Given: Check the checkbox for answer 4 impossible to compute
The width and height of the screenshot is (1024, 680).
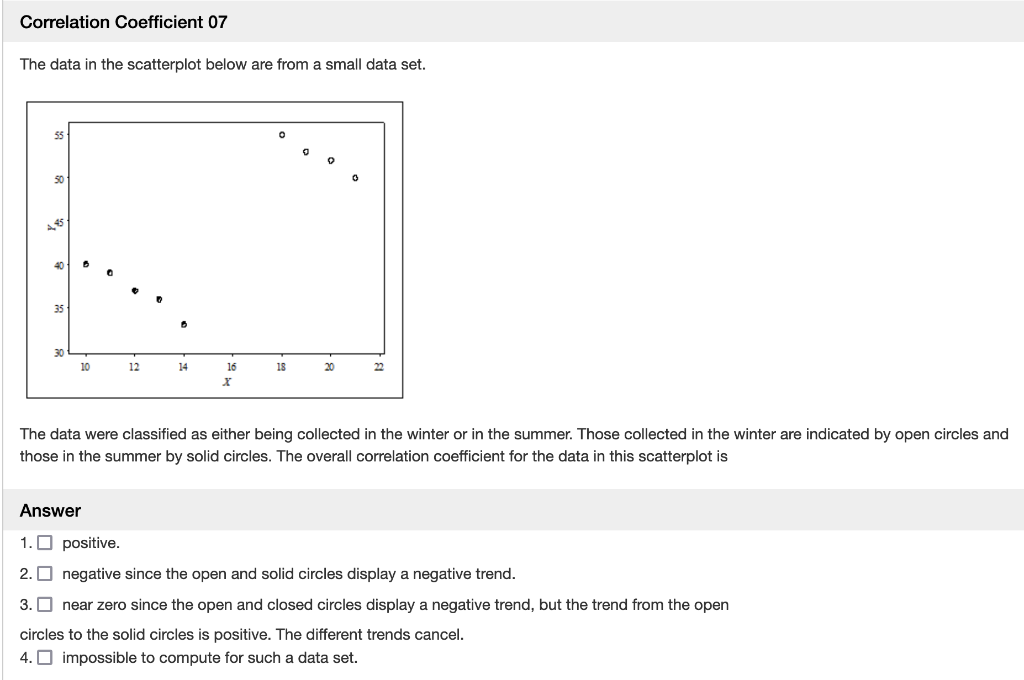Looking at the screenshot, I should pos(44,657).
